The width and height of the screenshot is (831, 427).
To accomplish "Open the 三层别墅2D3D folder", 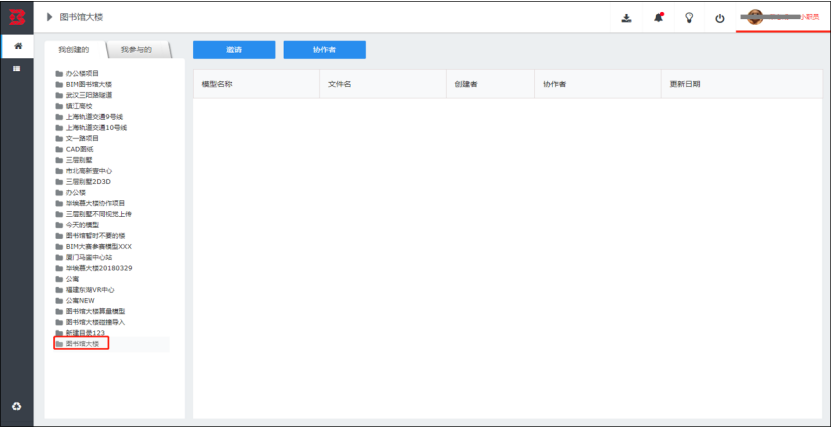I will 83,182.
